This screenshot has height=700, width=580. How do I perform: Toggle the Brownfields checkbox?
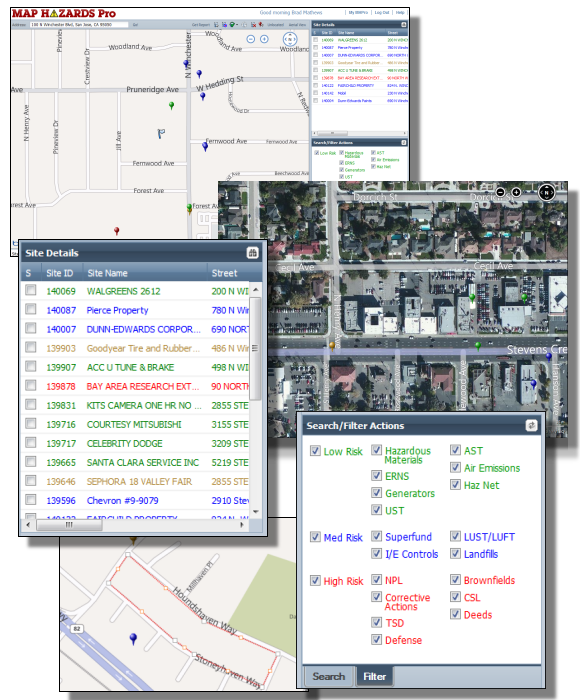[x=455, y=579]
